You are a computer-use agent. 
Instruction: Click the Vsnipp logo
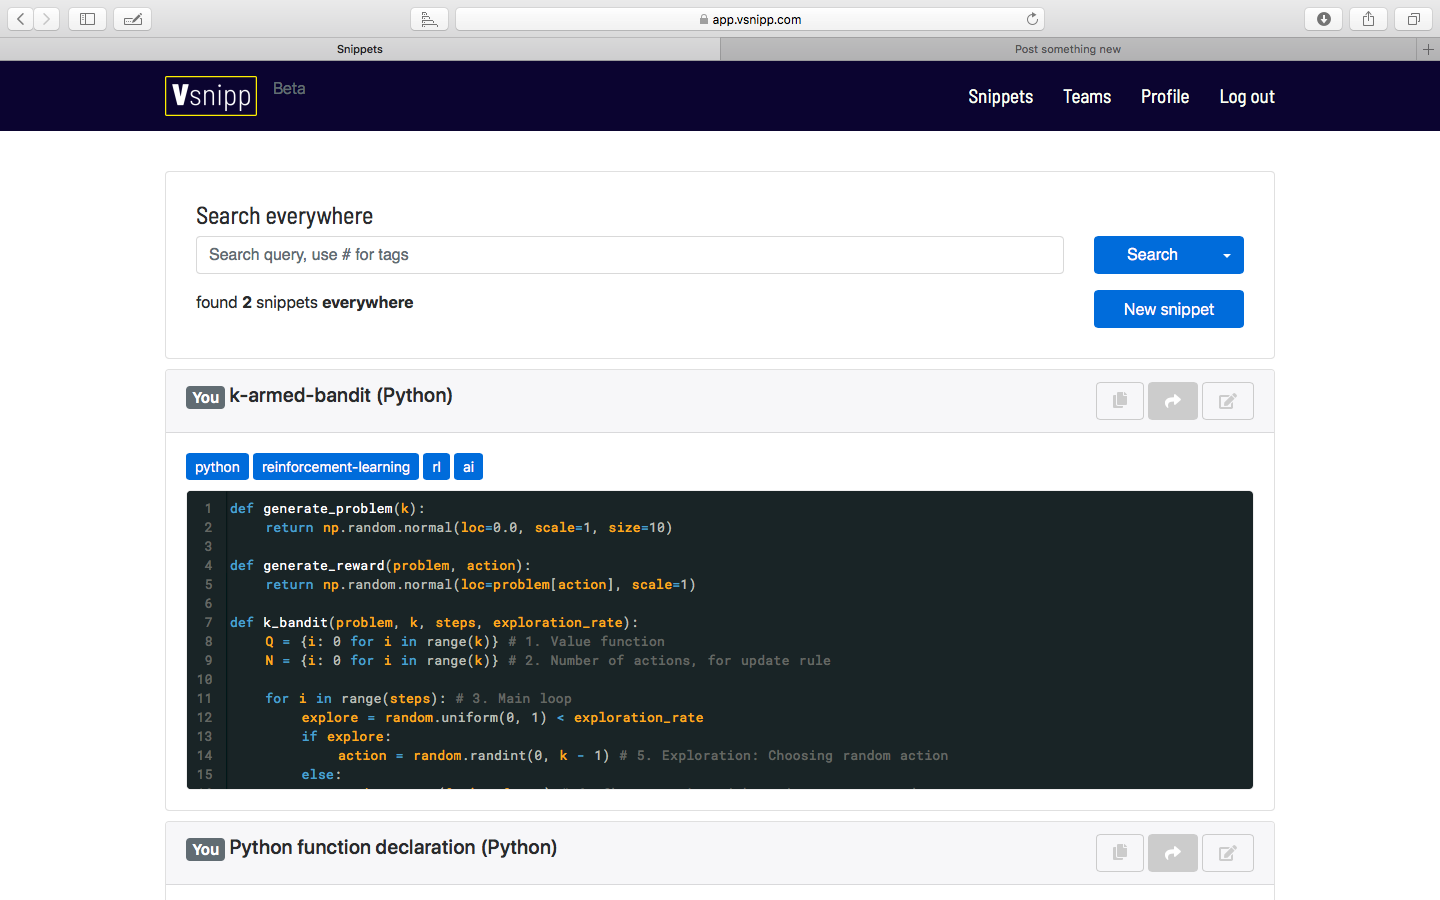point(211,96)
